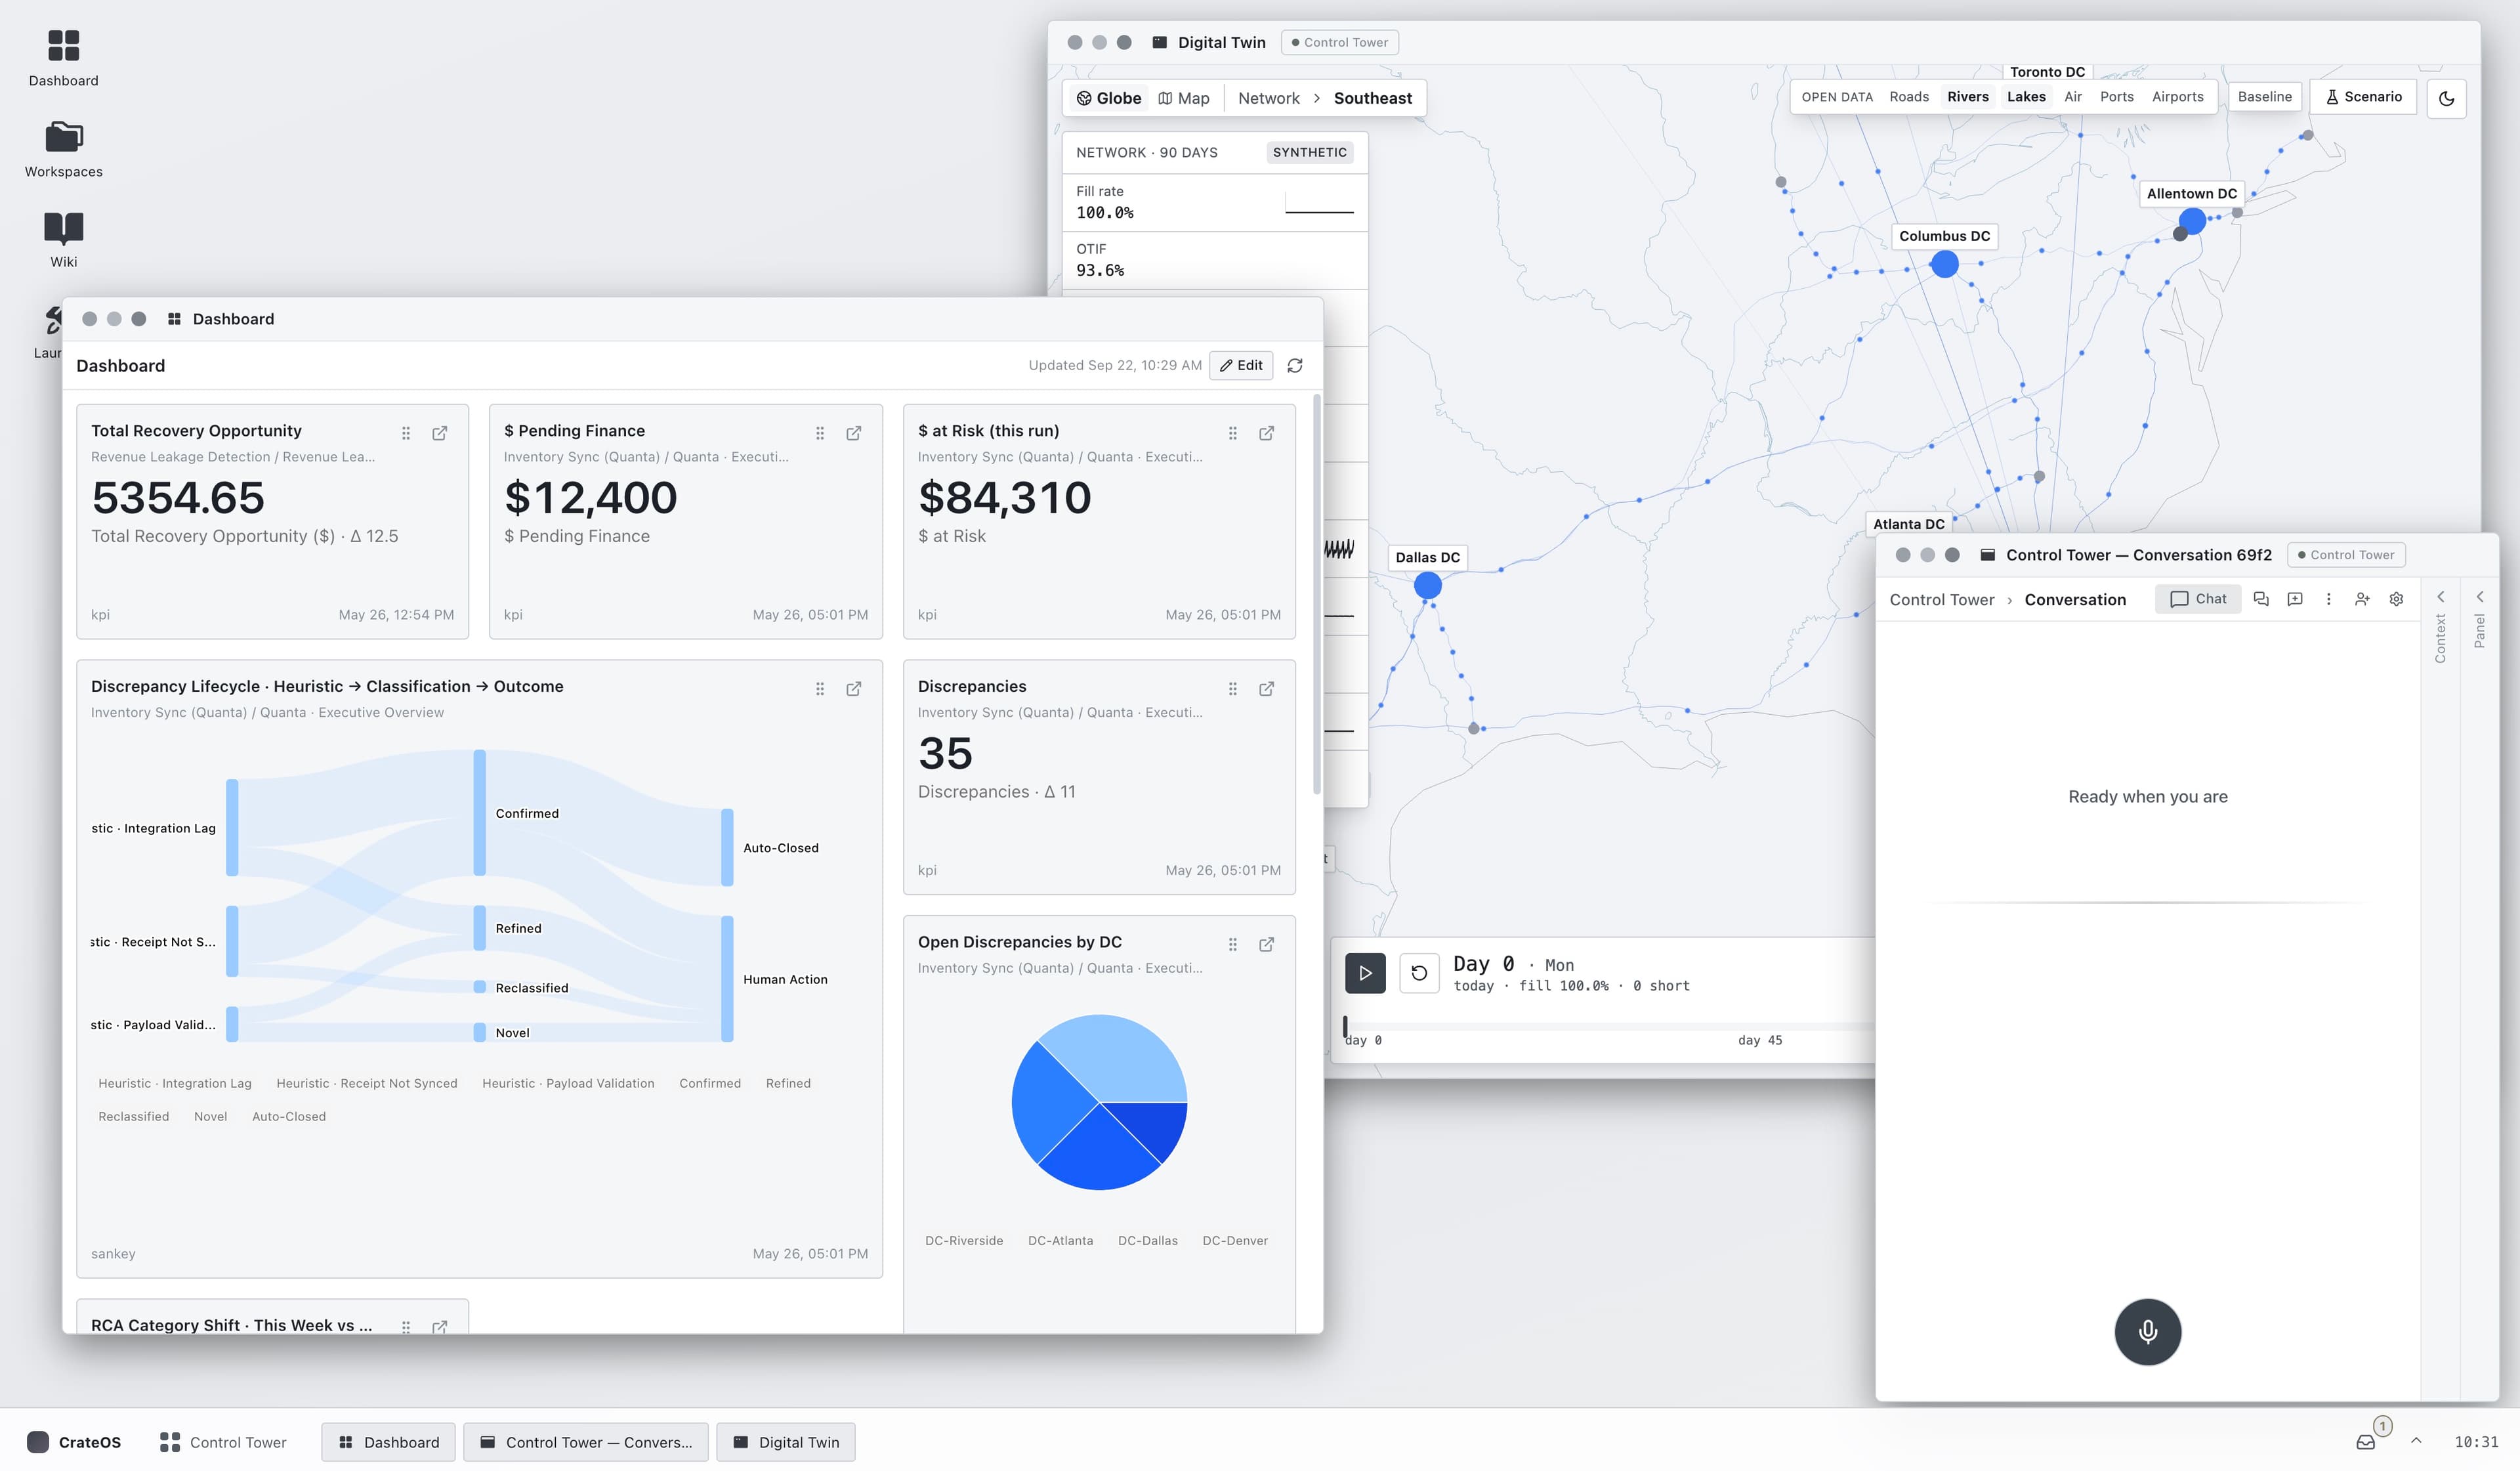Toggle Lakes open data layer
The width and height of the screenshot is (2520, 1471).
(2026, 97)
